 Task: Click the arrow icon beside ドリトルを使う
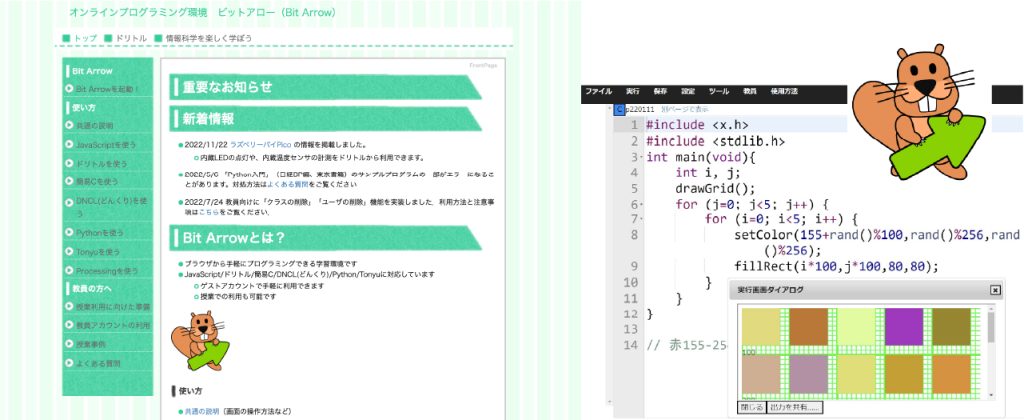[x=69, y=163]
